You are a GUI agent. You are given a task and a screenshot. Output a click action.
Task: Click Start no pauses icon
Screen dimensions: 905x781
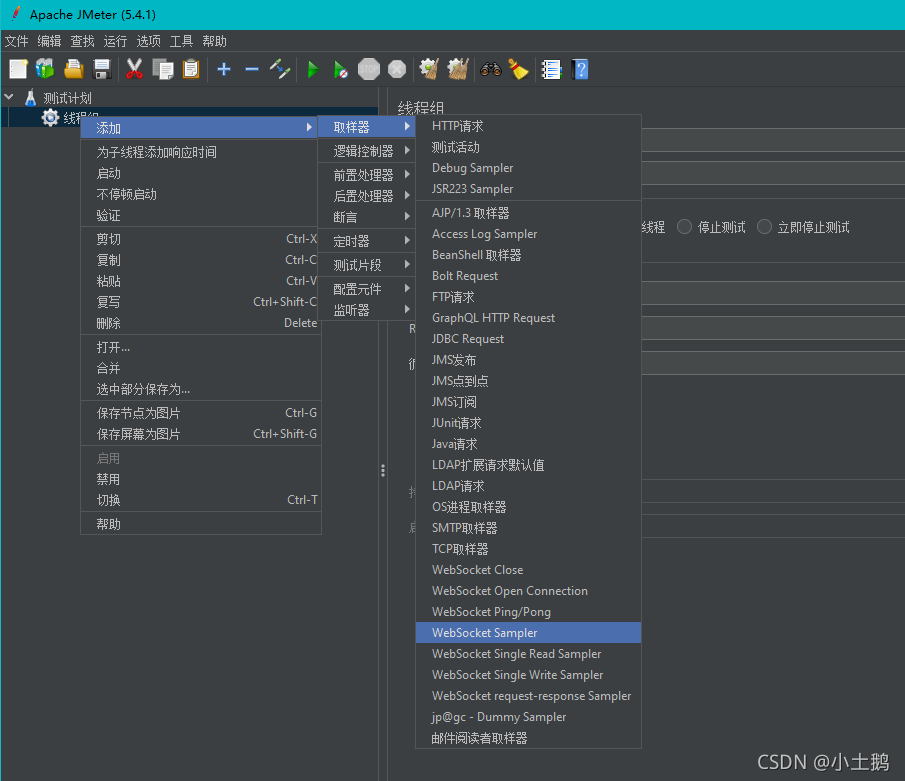pyautogui.click(x=340, y=70)
